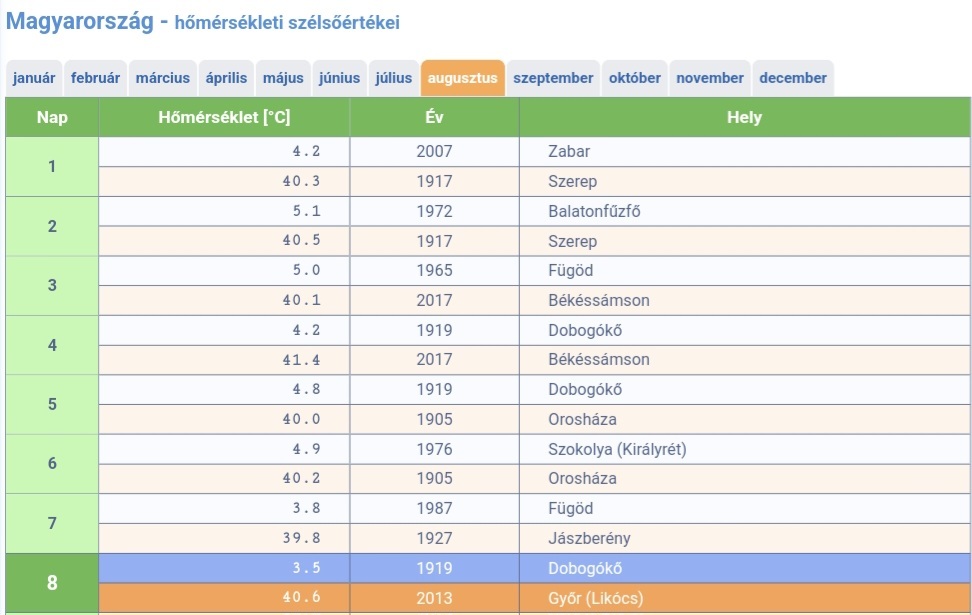
Task: Switch to the szeptember tab
Action: pyautogui.click(x=553, y=77)
